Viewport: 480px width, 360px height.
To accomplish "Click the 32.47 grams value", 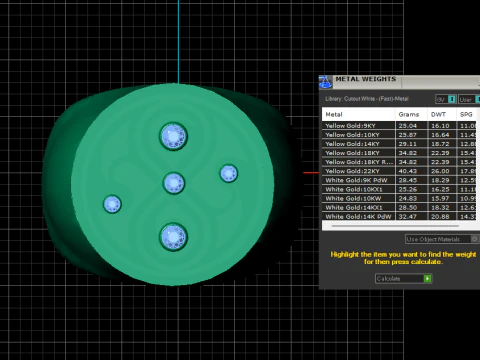I will click(408, 216).
